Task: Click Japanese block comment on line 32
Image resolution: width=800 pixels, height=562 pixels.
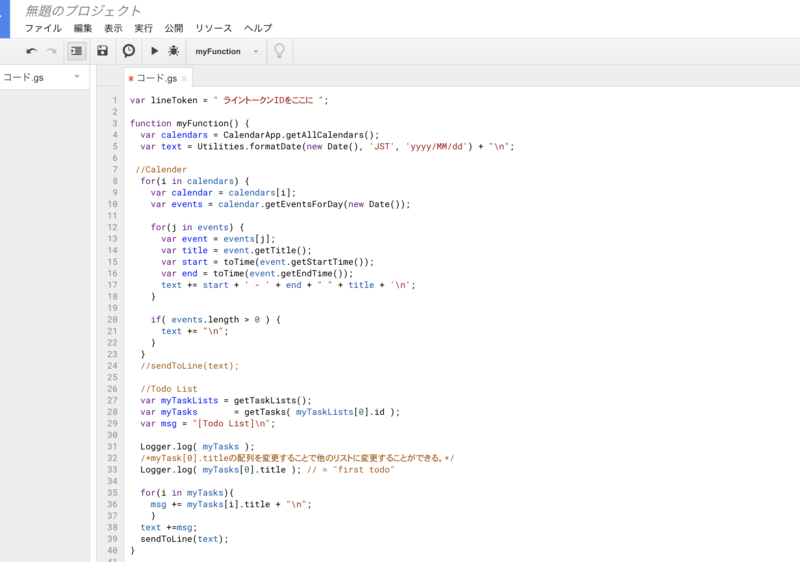Action: pos(297,458)
